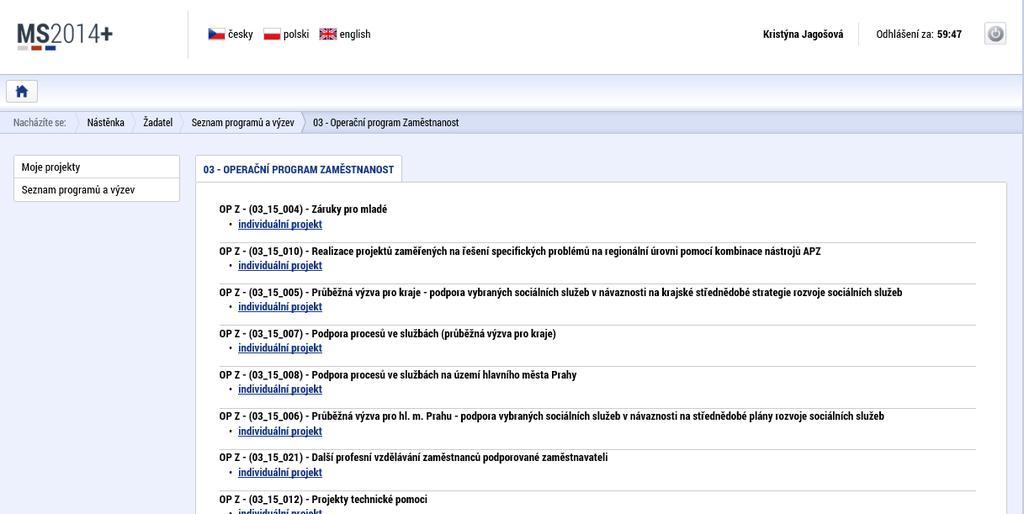This screenshot has width=1024, height=514.
Task: Open Seznam programů a výzev breadcrumb
Action: coord(242,122)
